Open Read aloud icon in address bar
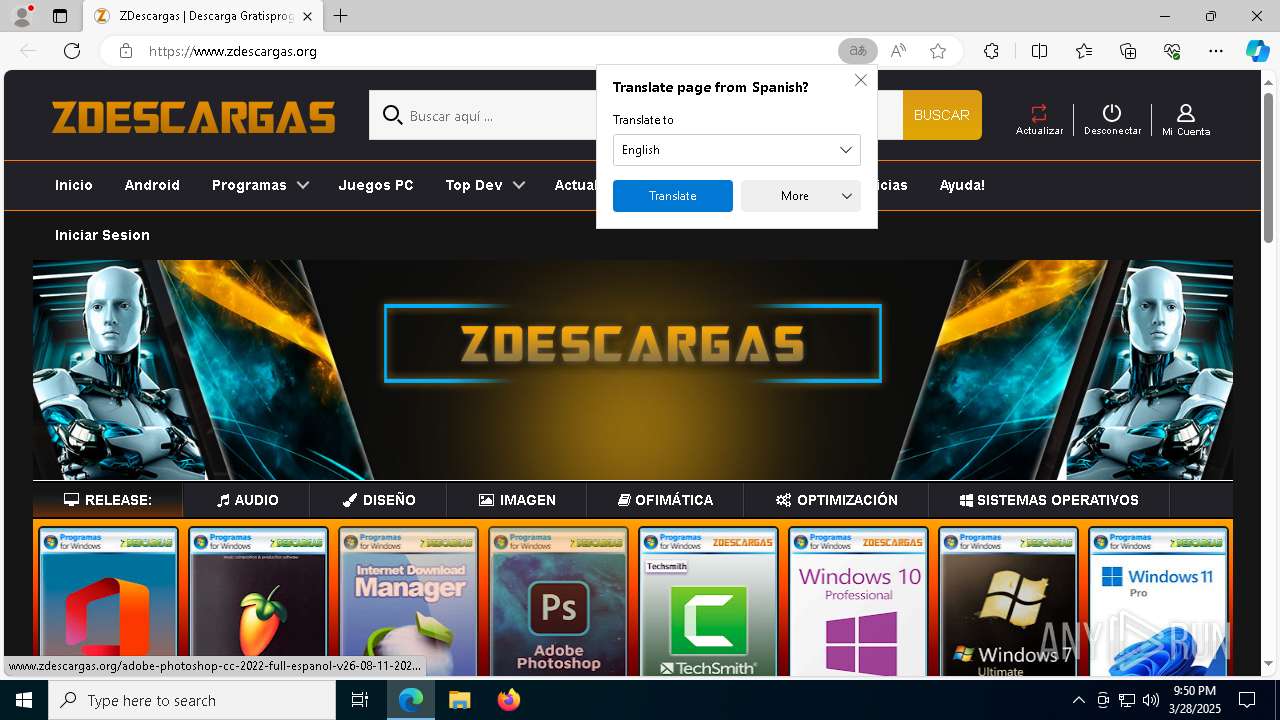The height and width of the screenshot is (720, 1280). click(x=898, y=51)
